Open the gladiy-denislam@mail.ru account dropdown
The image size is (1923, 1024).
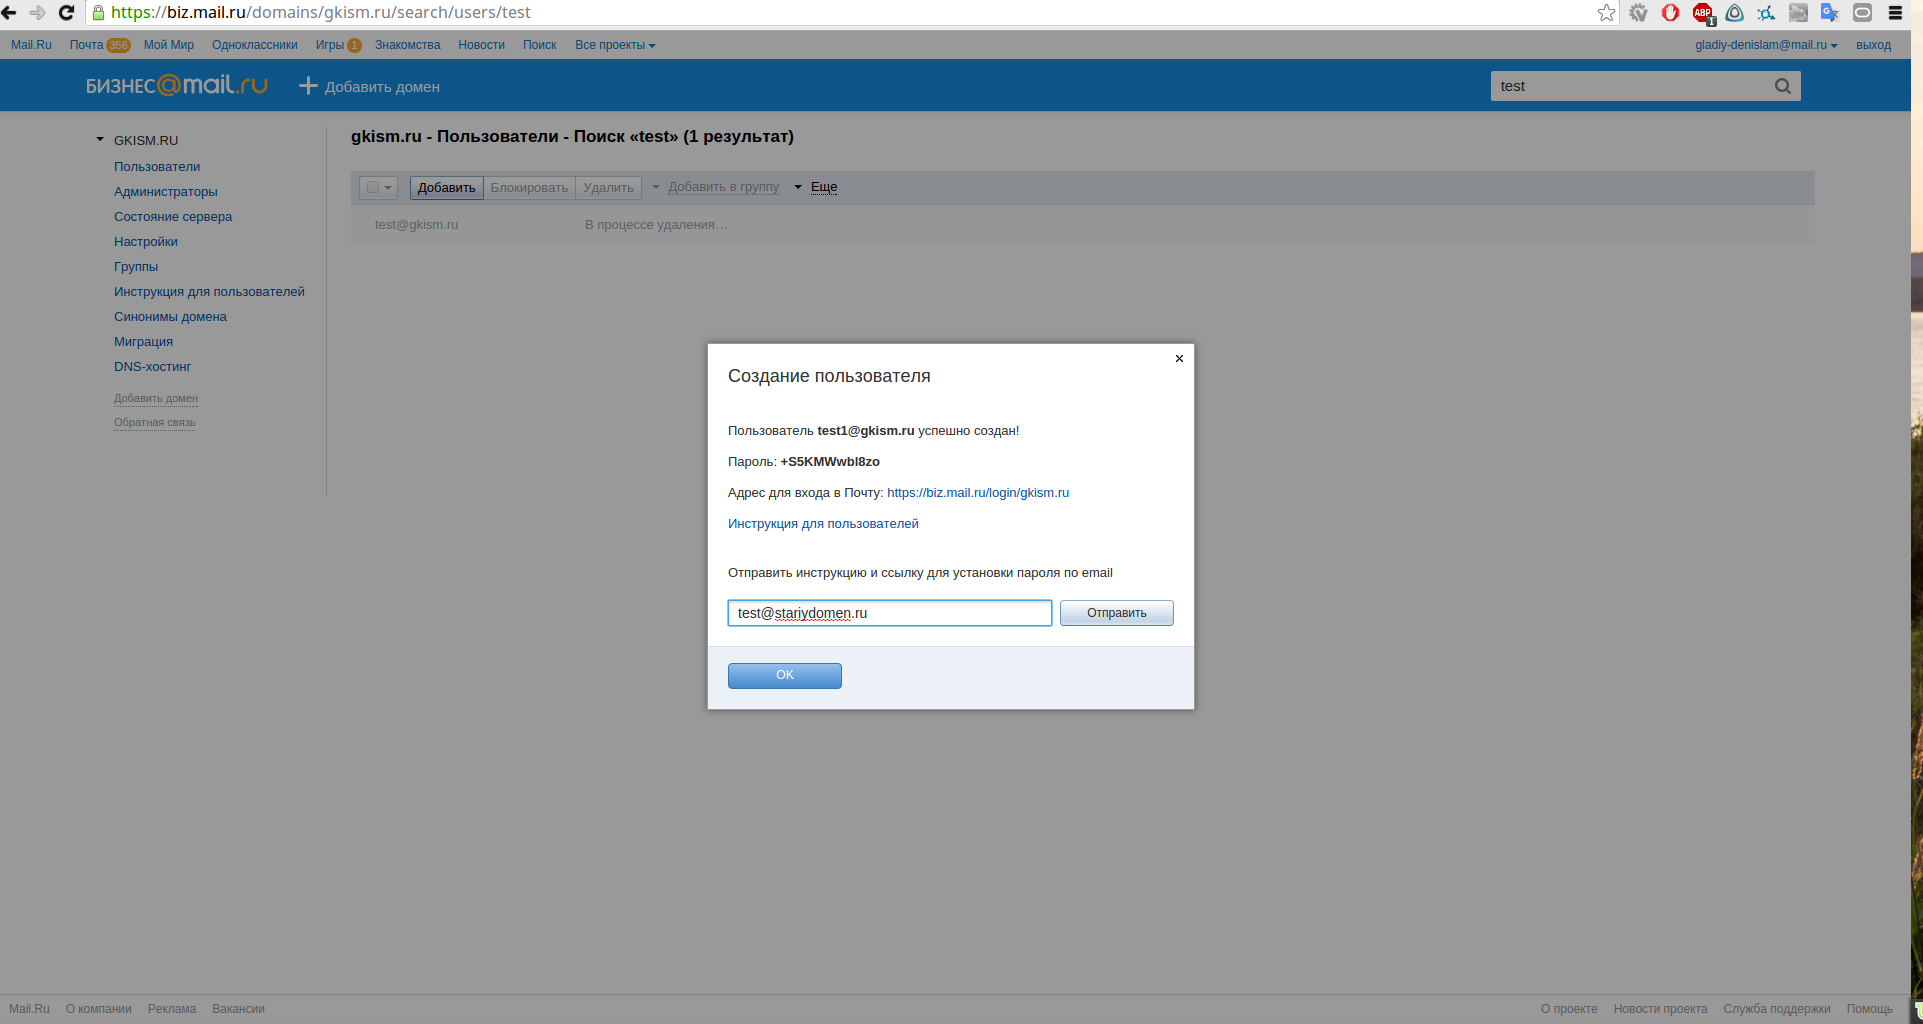click(1765, 45)
